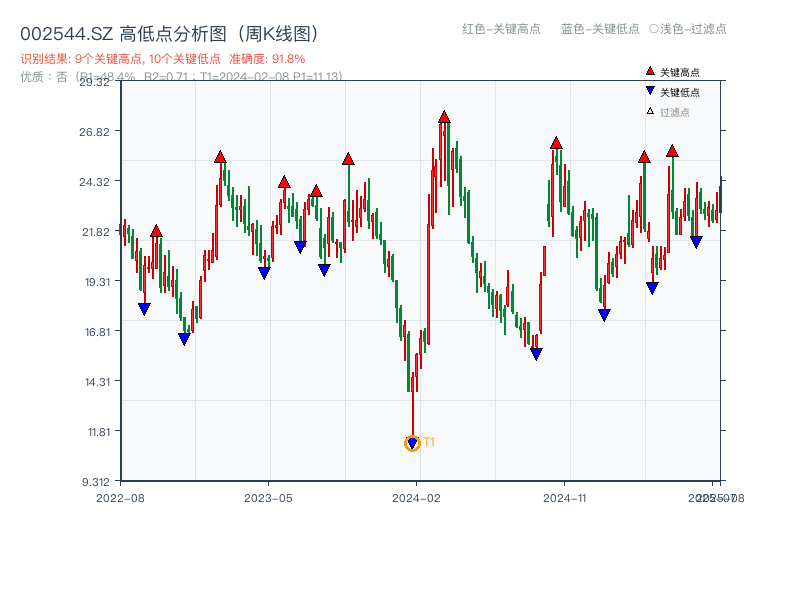This screenshot has height=600, width=800.
Task: Select the leftmost blue triangle low-point marker
Action: click(144, 307)
